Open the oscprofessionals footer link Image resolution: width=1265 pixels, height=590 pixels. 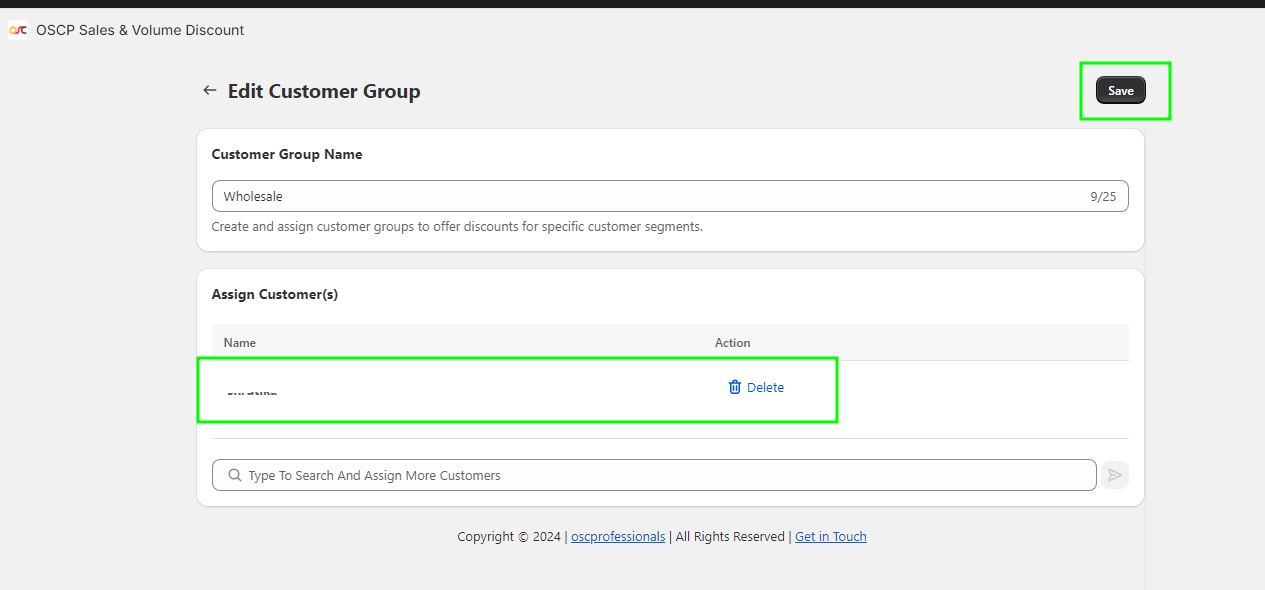[618, 536]
